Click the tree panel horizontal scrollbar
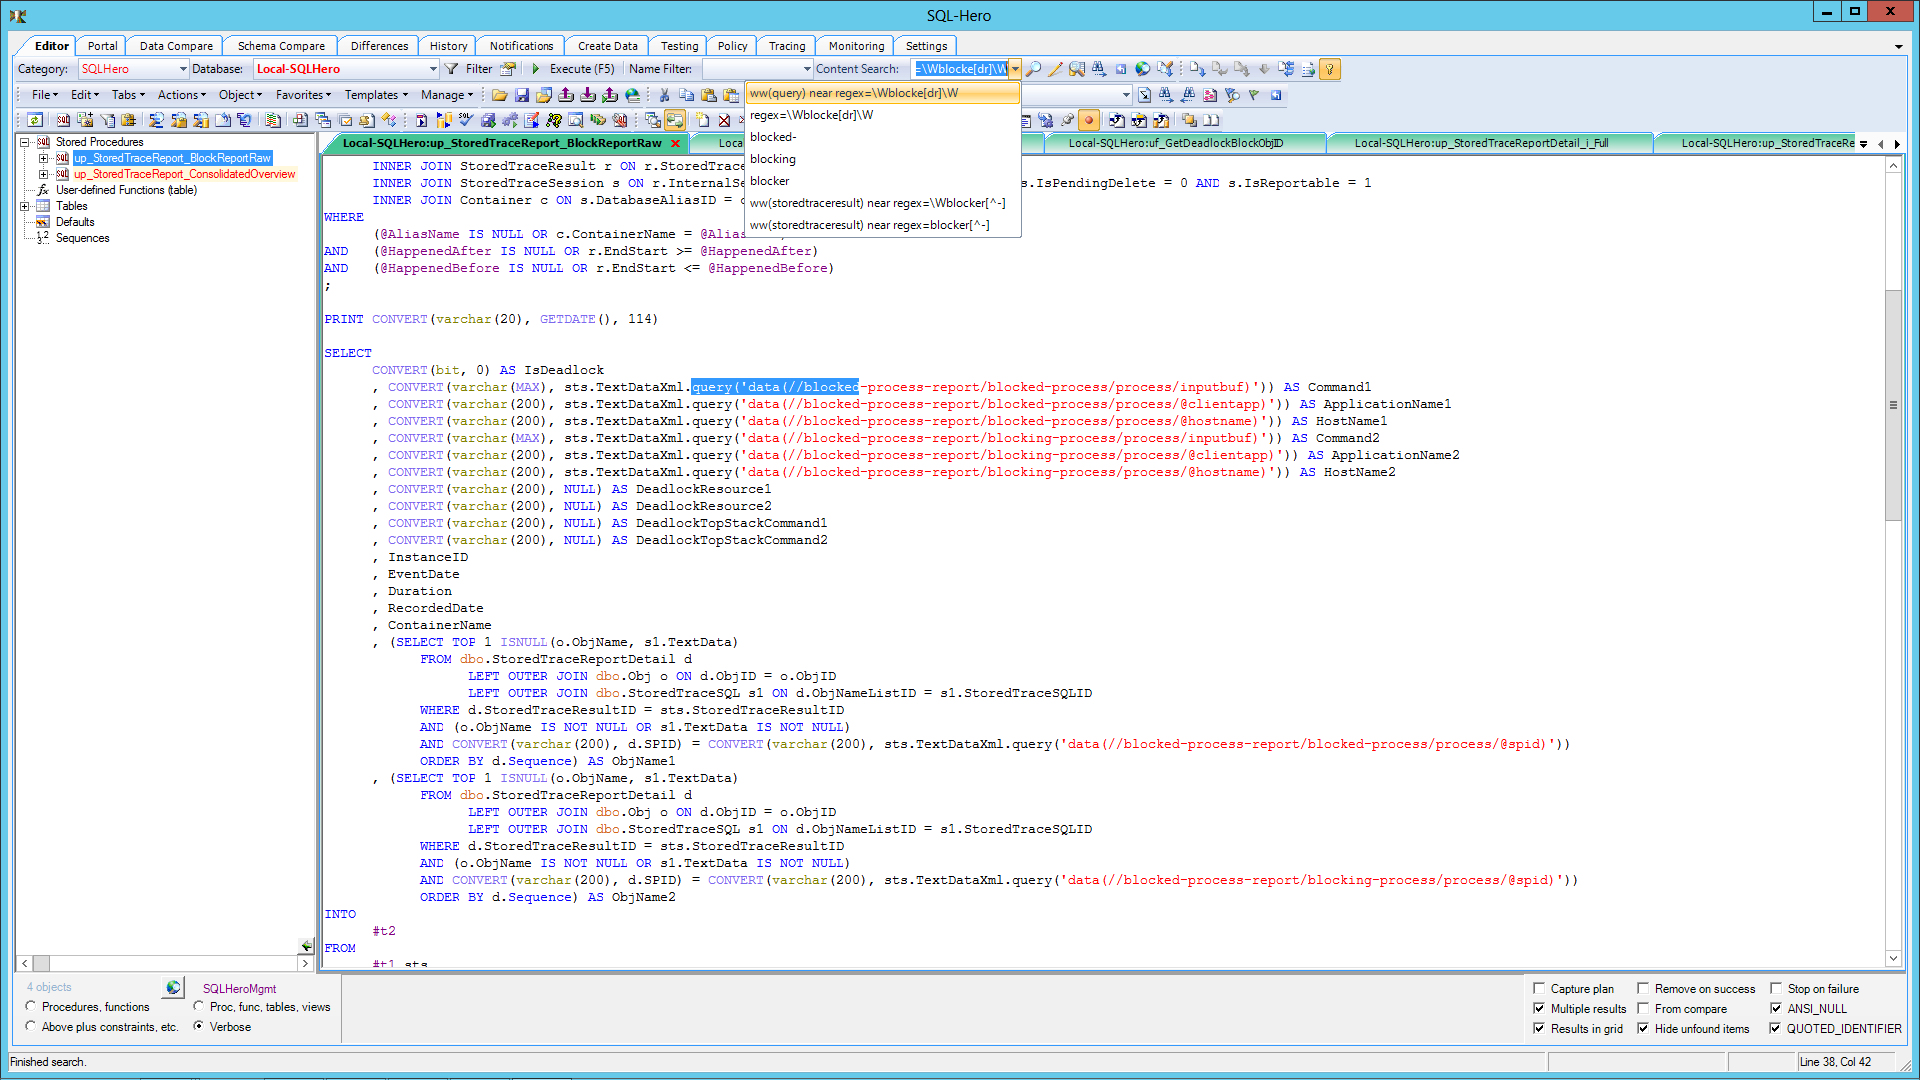1920x1080 pixels. pos(165,963)
